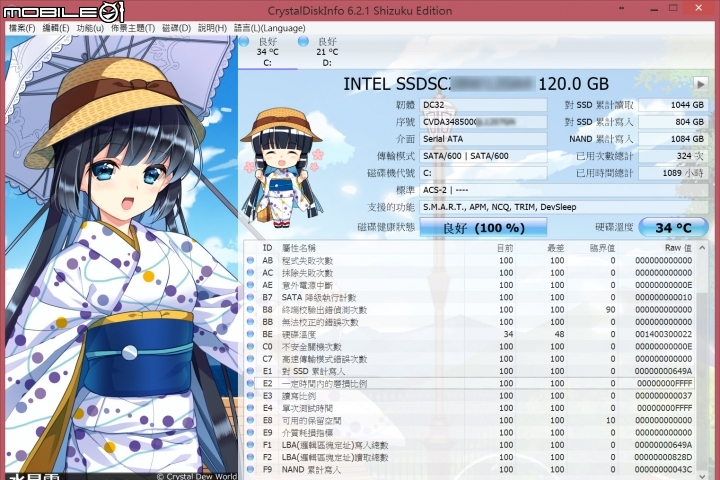
Task: Select the D: drive tab at 21 °C
Action: pos(326,52)
